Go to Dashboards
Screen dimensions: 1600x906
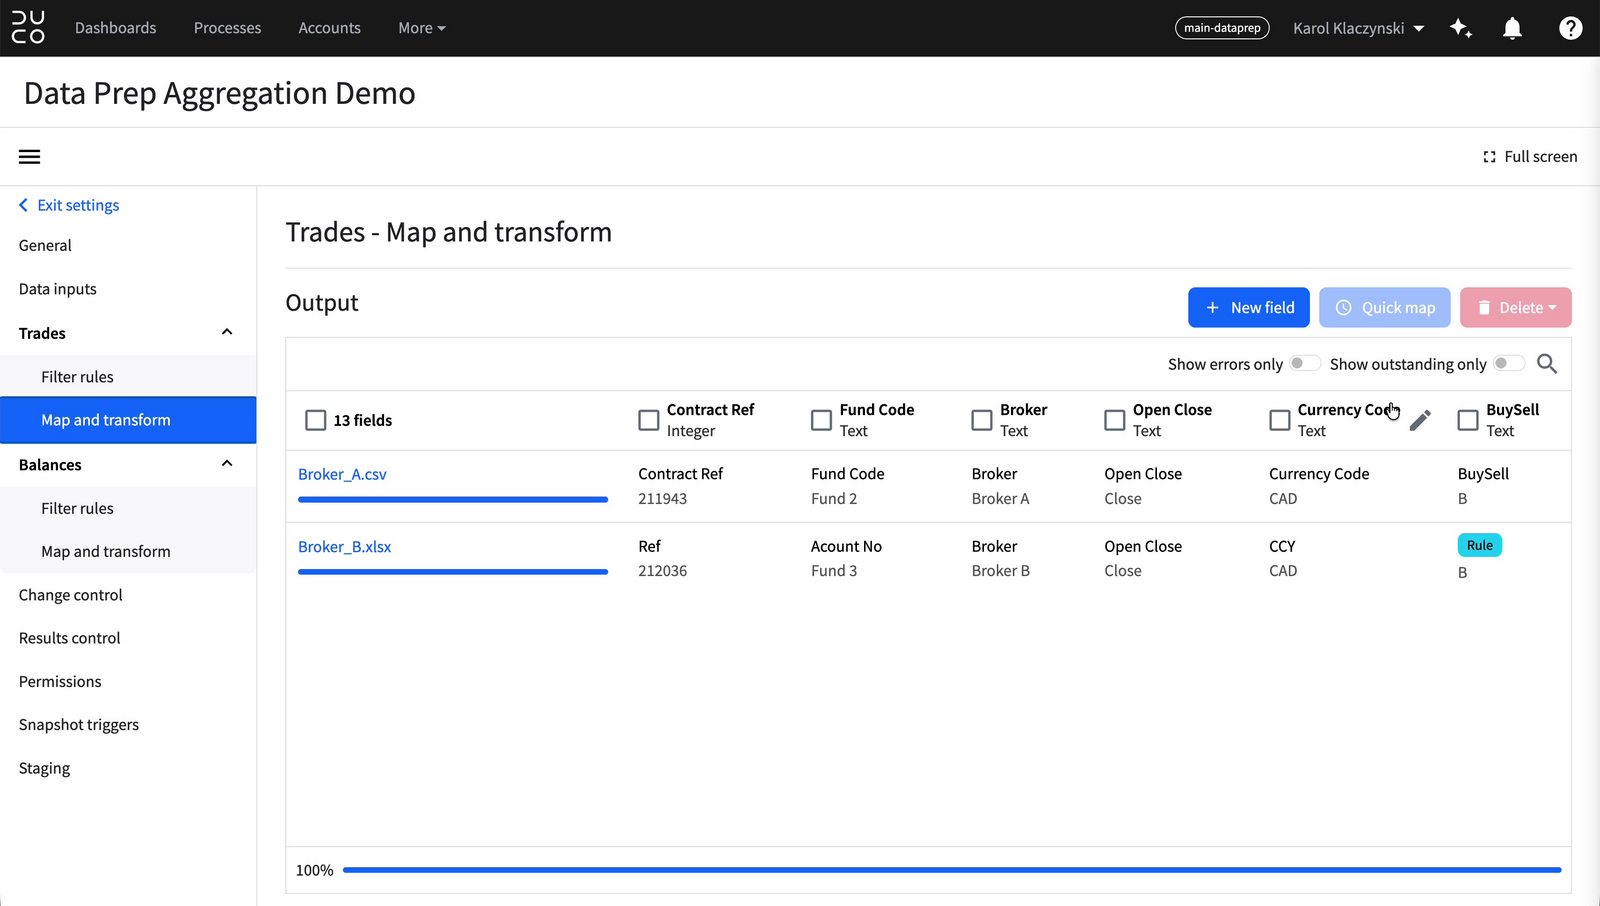tap(116, 28)
